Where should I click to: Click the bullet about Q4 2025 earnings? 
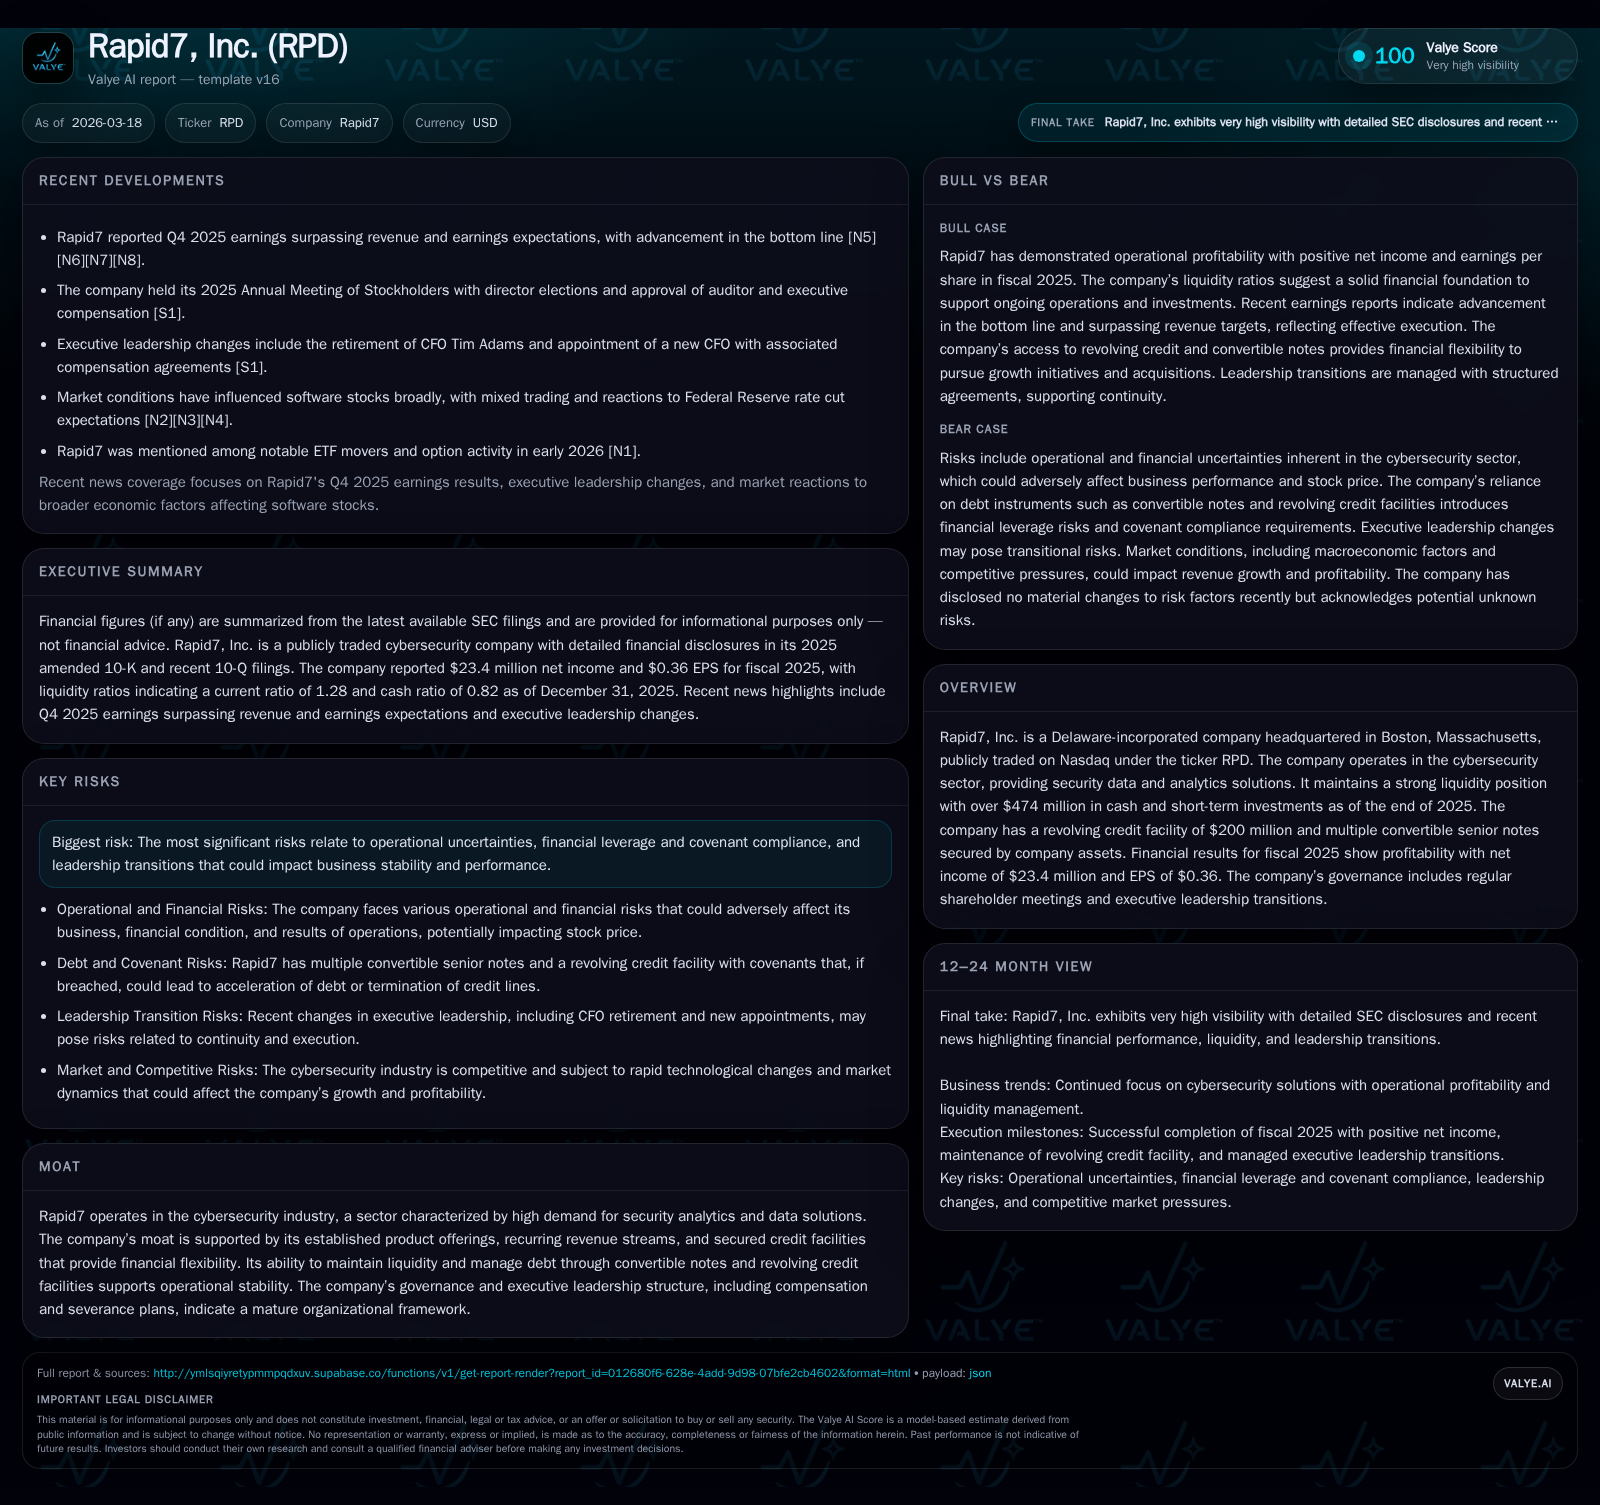click(x=466, y=249)
